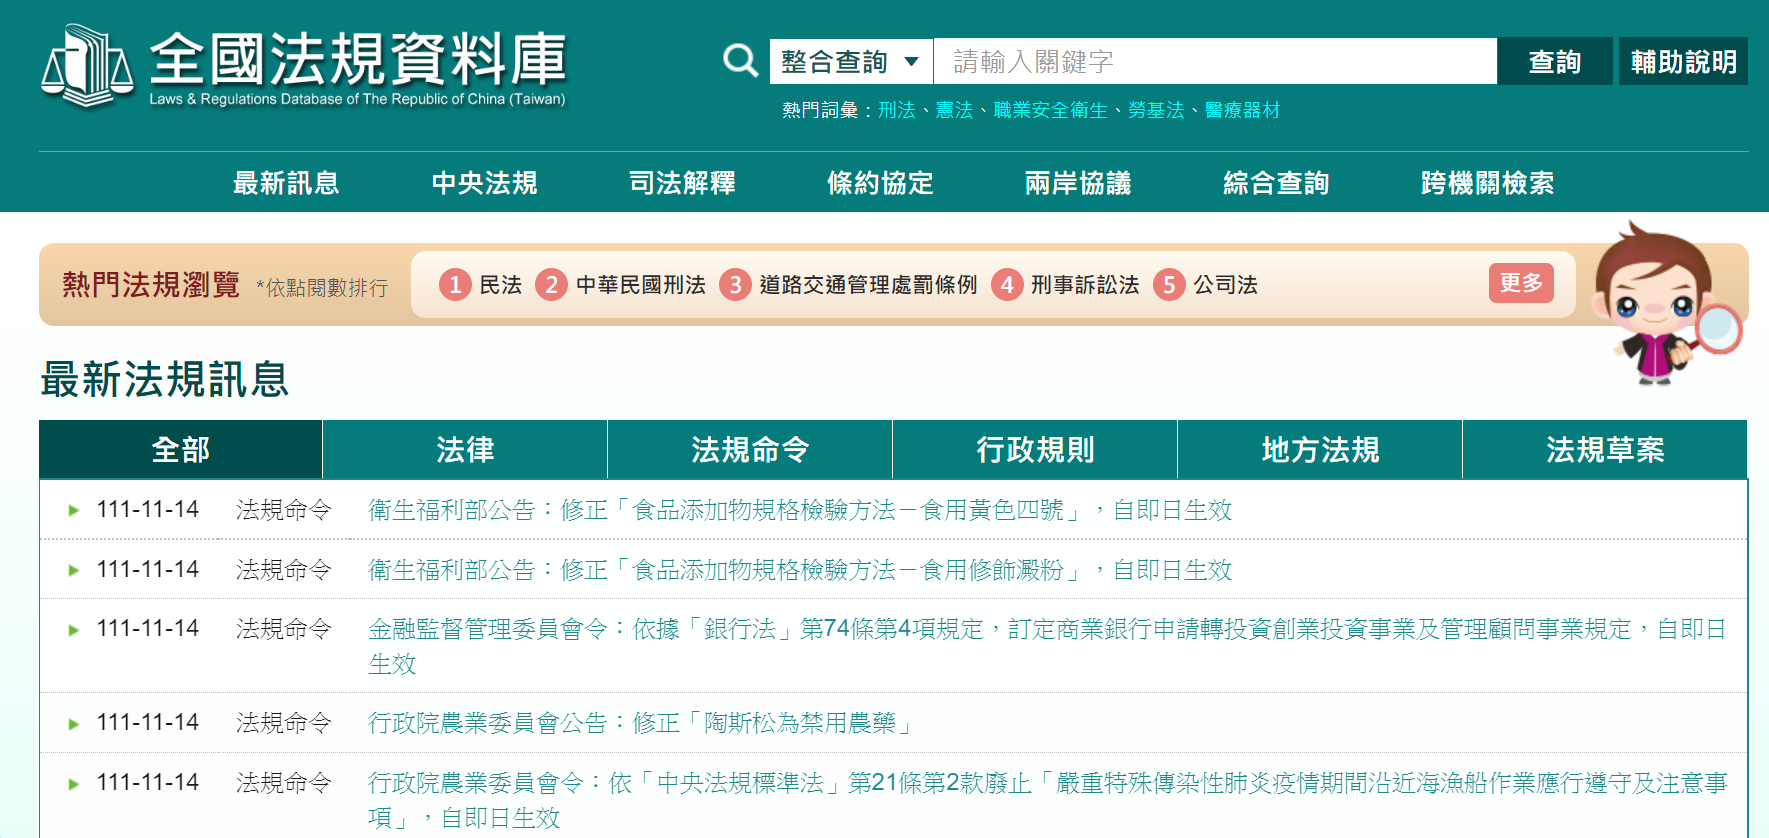Open notice about 食用修飾澱粉 test method
The image size is (1769, 838).
pyautogui.click(x=800, y=570)
